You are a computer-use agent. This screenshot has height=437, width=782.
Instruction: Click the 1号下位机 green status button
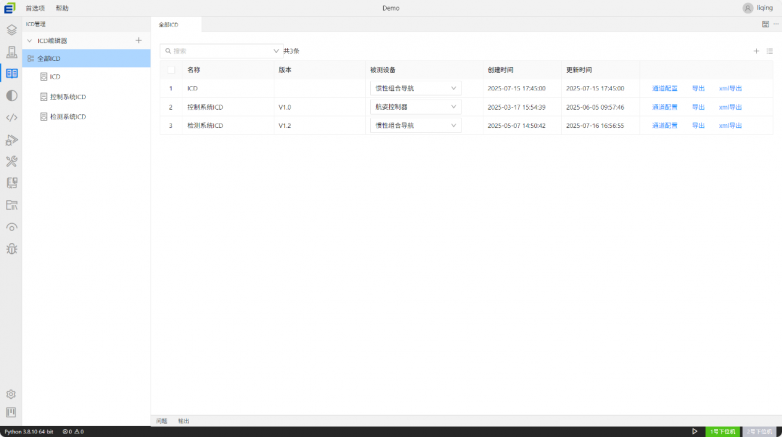[x=723, y=432]
